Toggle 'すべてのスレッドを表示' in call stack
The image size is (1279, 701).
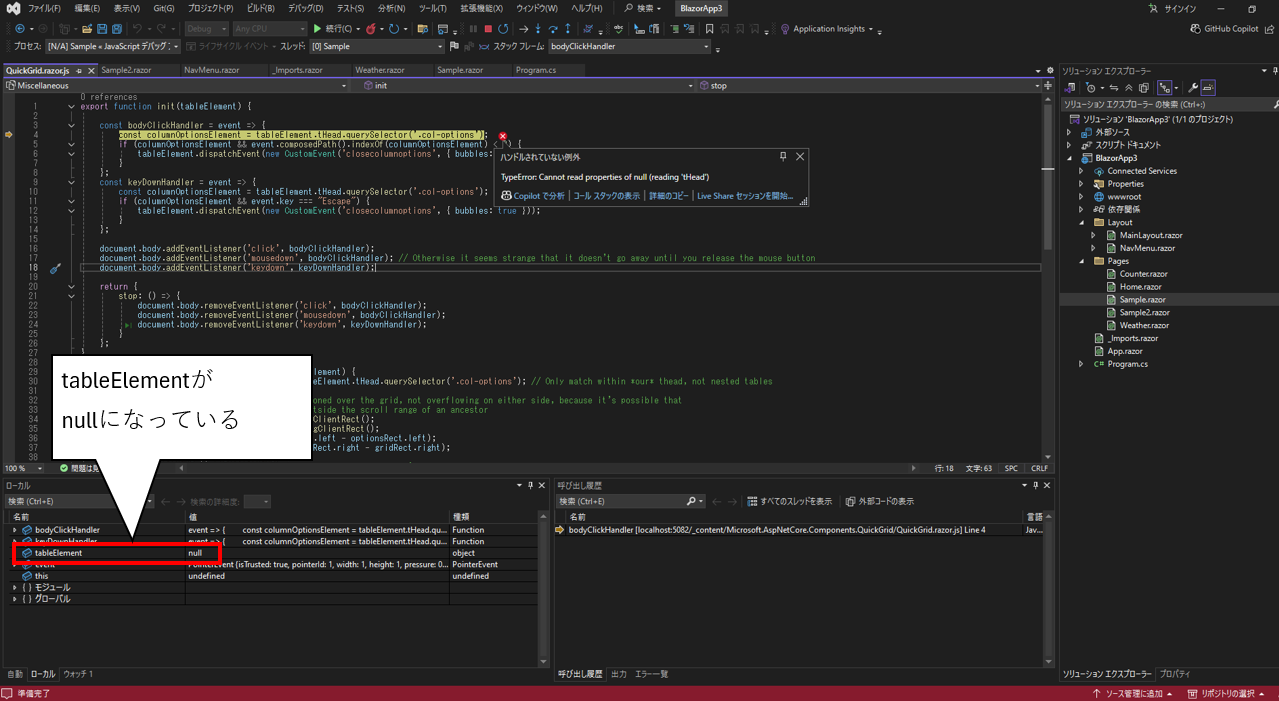tap(789, 501)
